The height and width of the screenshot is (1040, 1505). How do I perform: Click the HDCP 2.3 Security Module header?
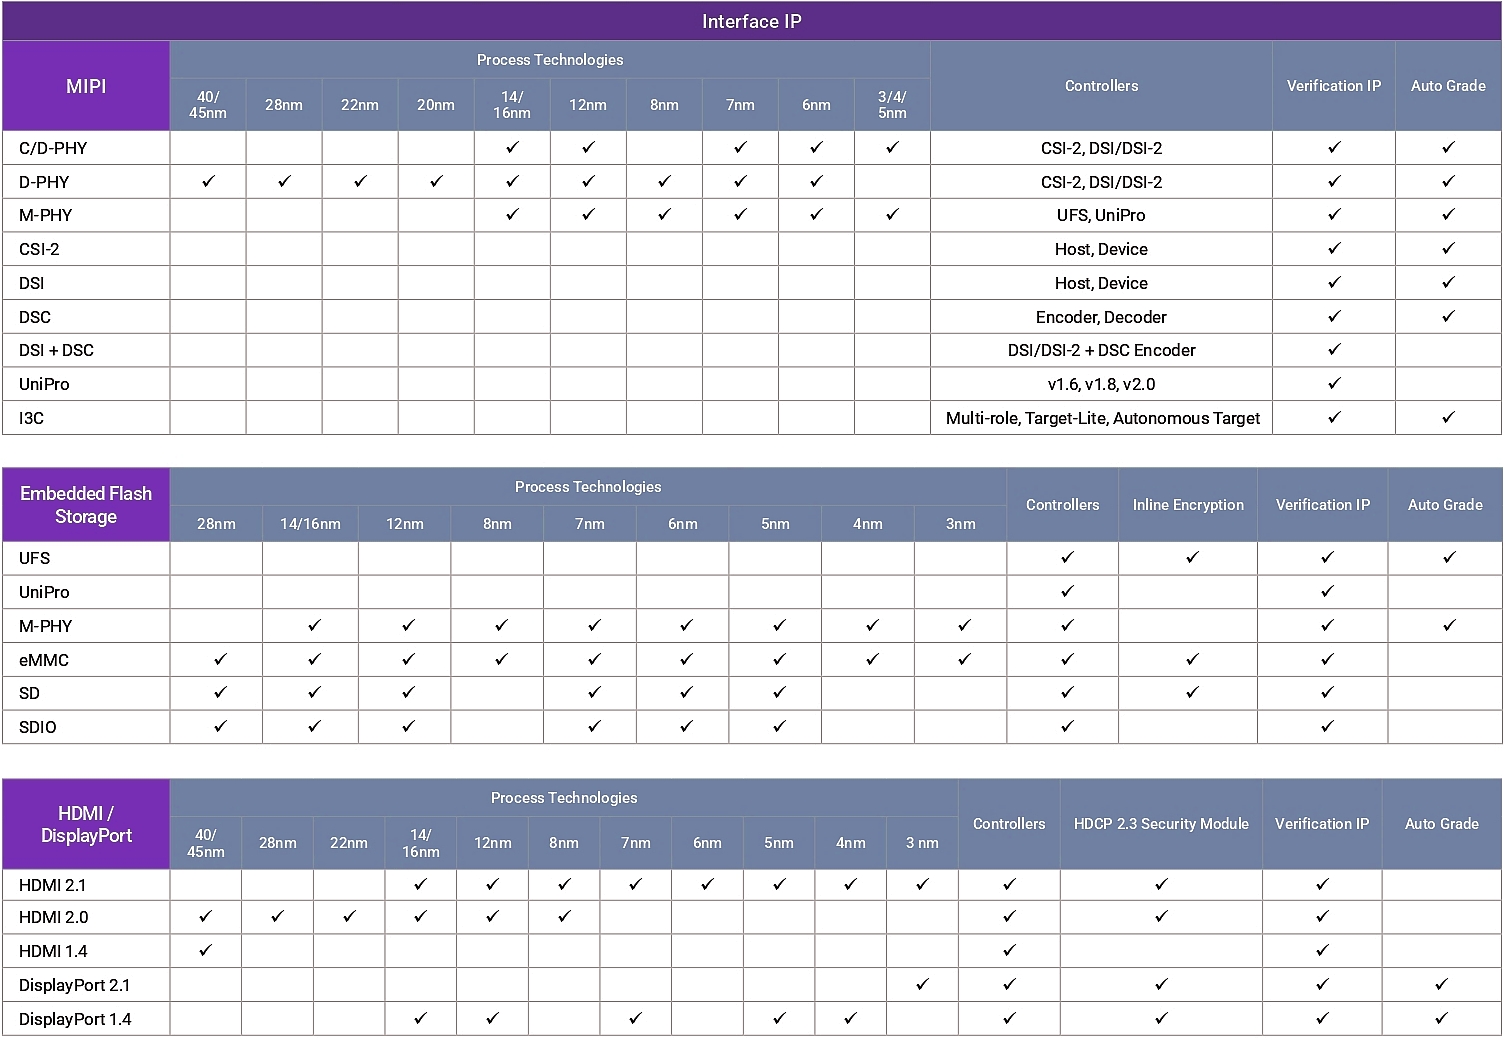[1160, 824]
